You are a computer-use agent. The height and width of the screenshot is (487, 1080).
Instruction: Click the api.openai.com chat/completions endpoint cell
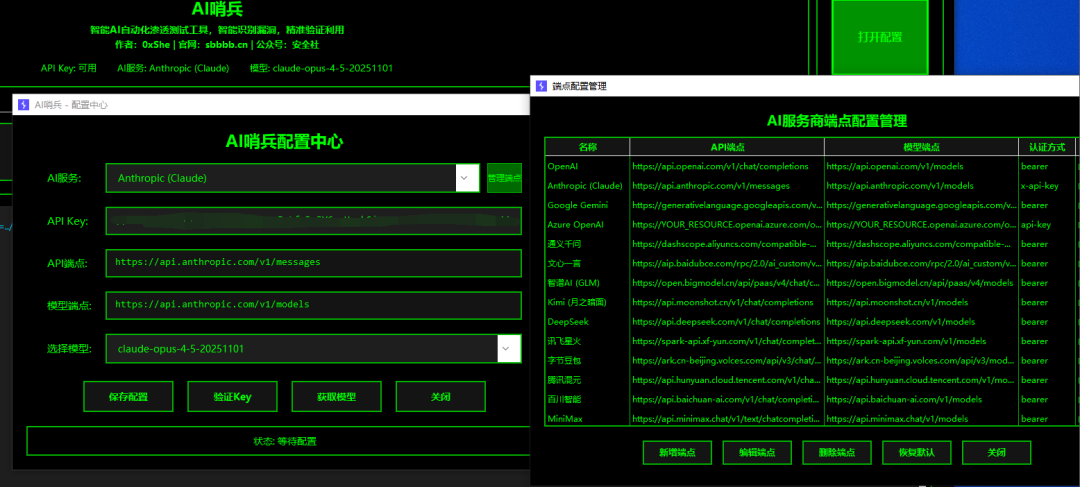point(727,166)
